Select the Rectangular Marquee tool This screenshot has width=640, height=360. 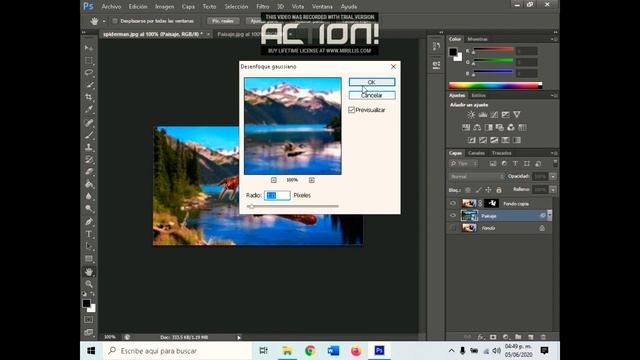(89, 60)
